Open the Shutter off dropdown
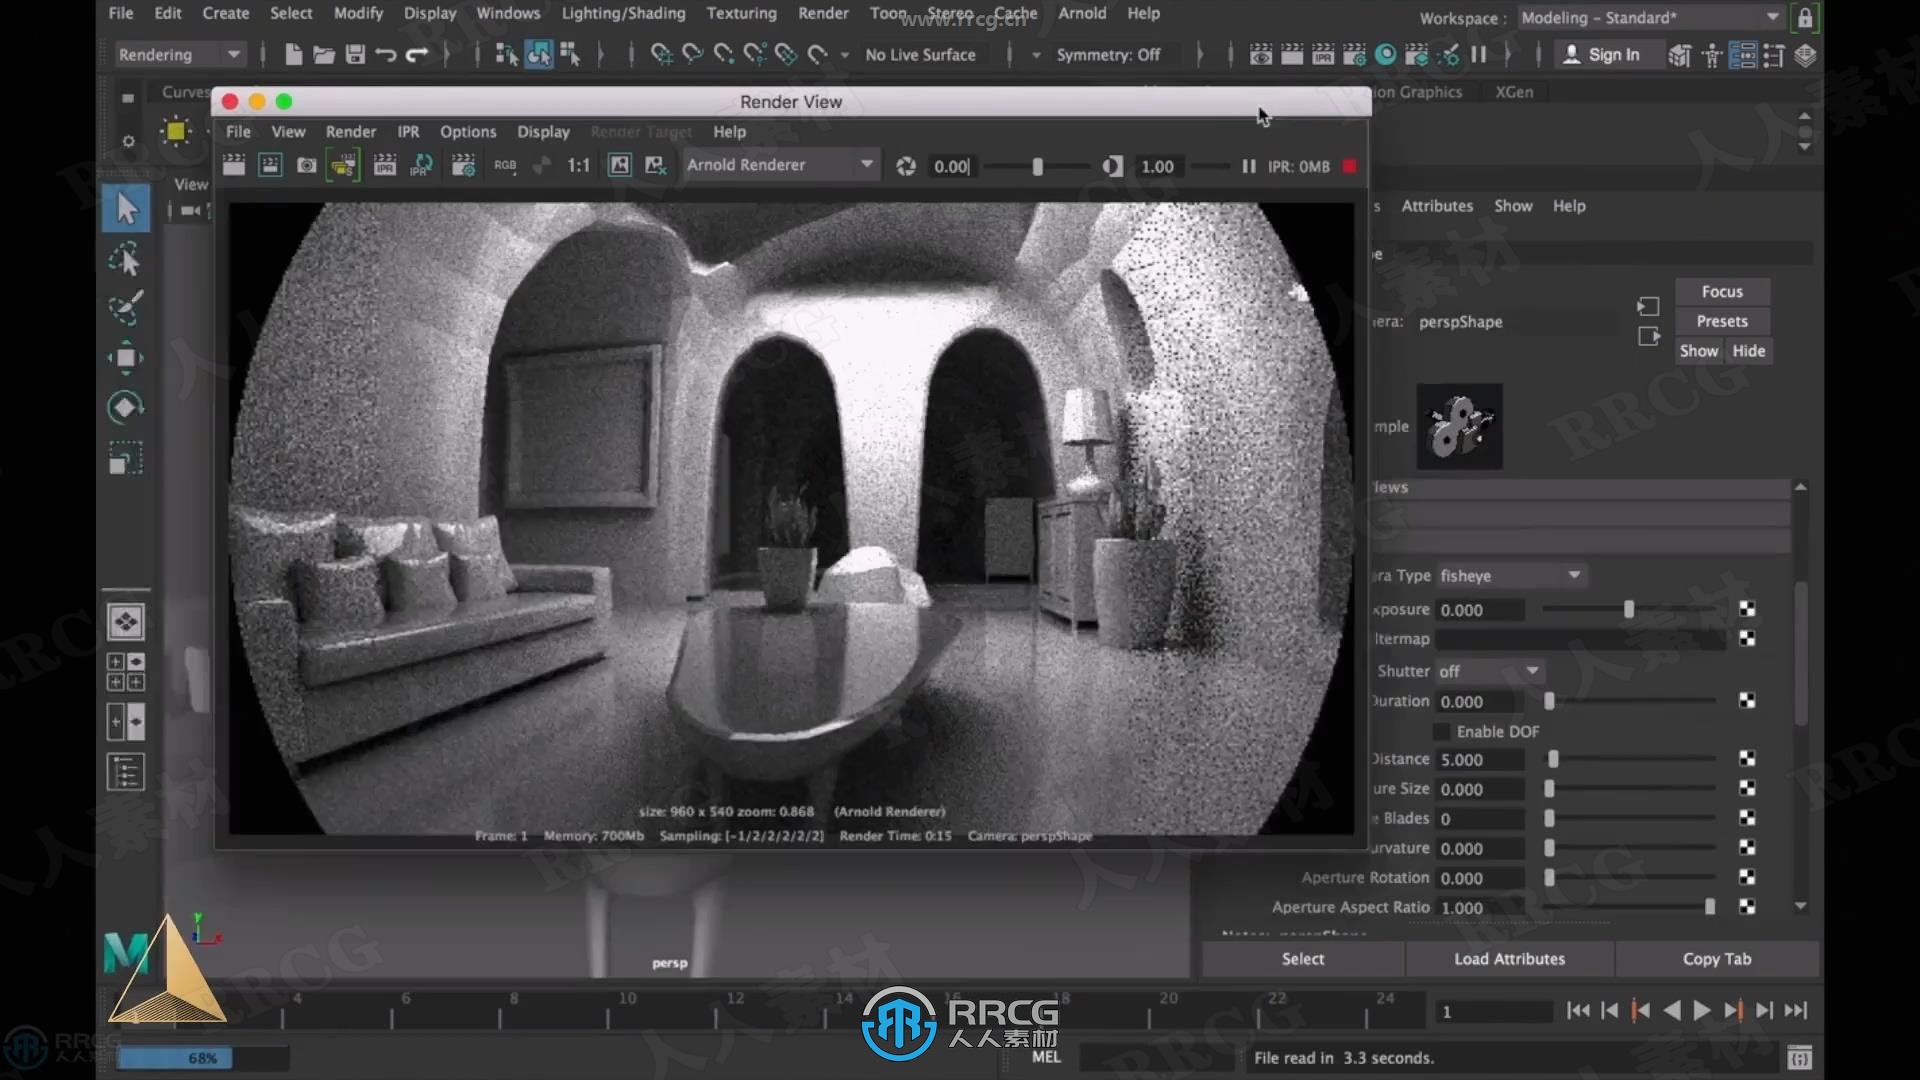1920x1080 pixels. 1490,671
